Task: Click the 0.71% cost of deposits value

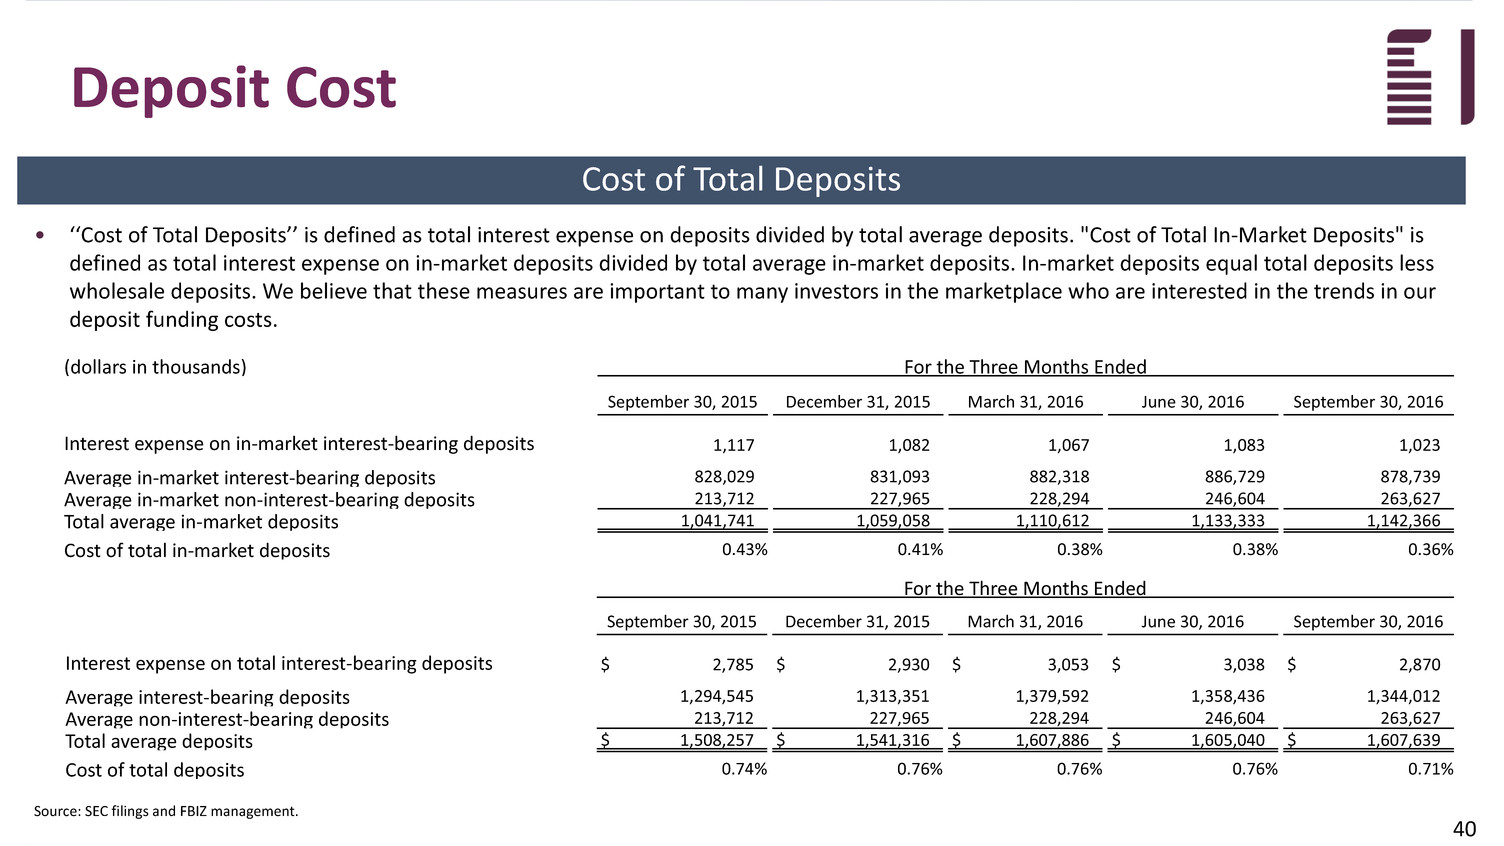Action: click(1431, 769)
